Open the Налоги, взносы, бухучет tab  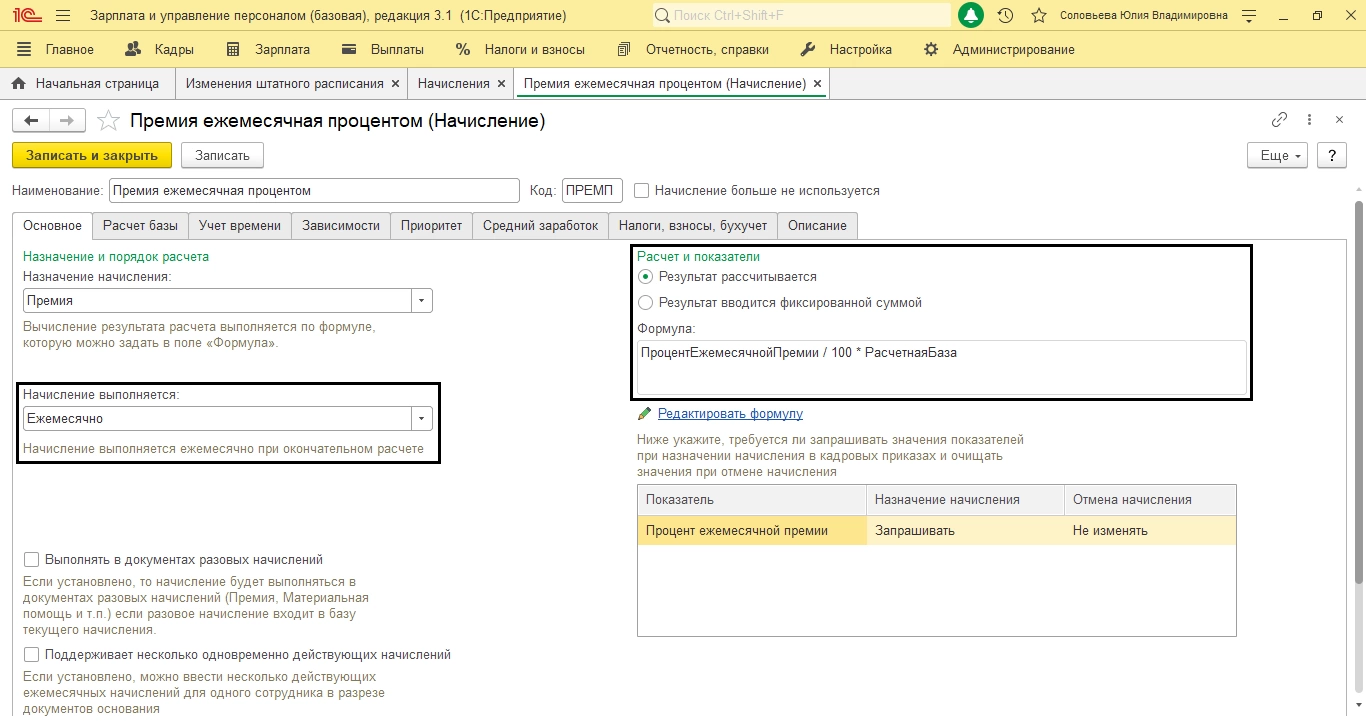coord(693,226)
